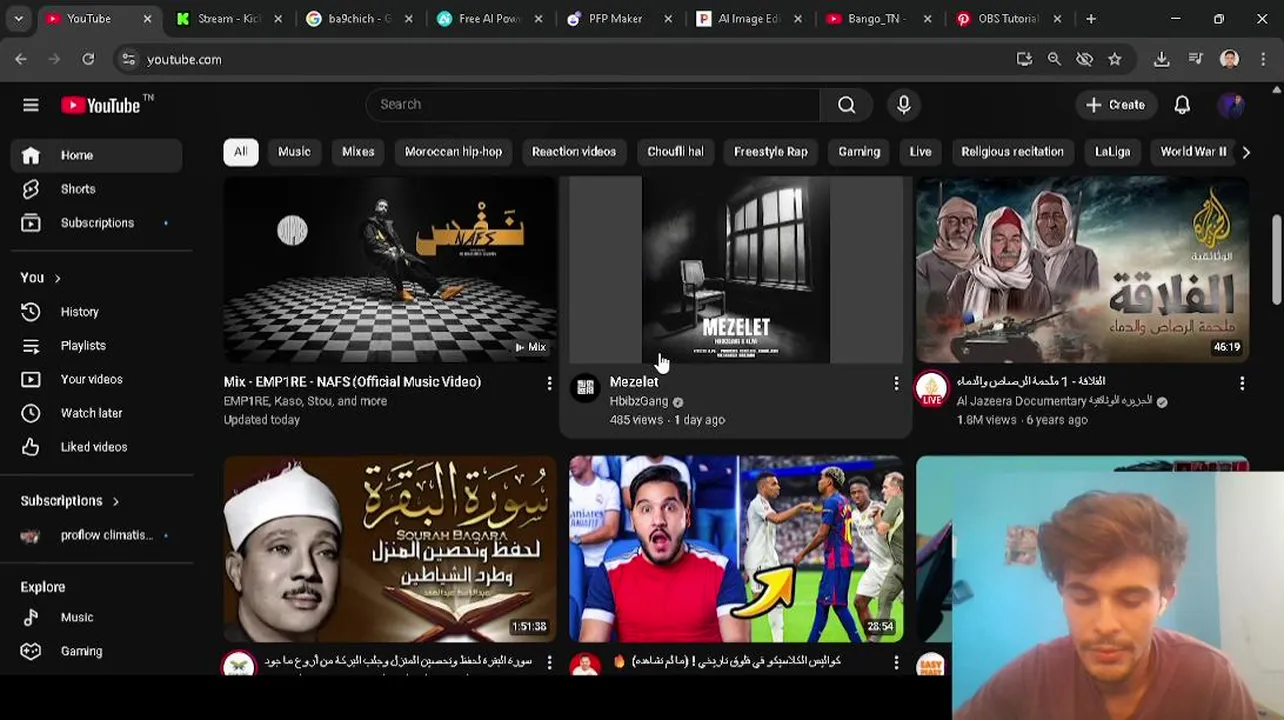Image resolution: width=1284 pixels, height=720 pixels.
Task: Reload the page in Chrome
Action: click(88, 59)
